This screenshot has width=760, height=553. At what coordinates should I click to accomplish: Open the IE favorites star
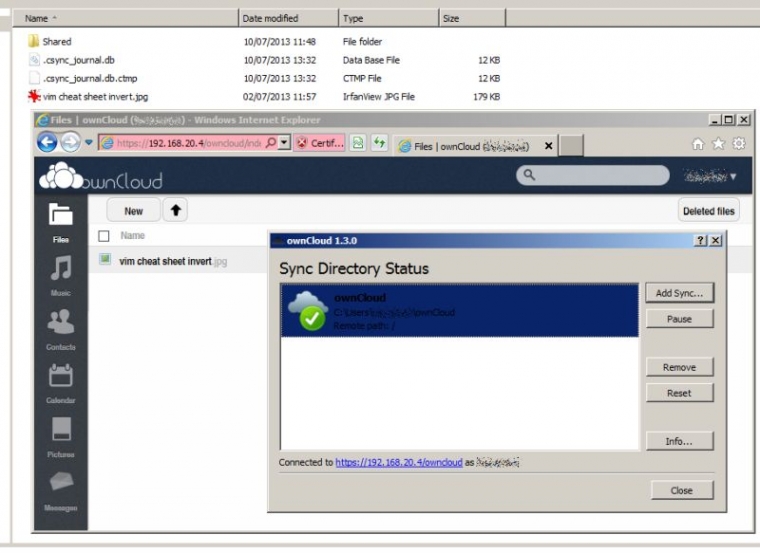(718, 144)
